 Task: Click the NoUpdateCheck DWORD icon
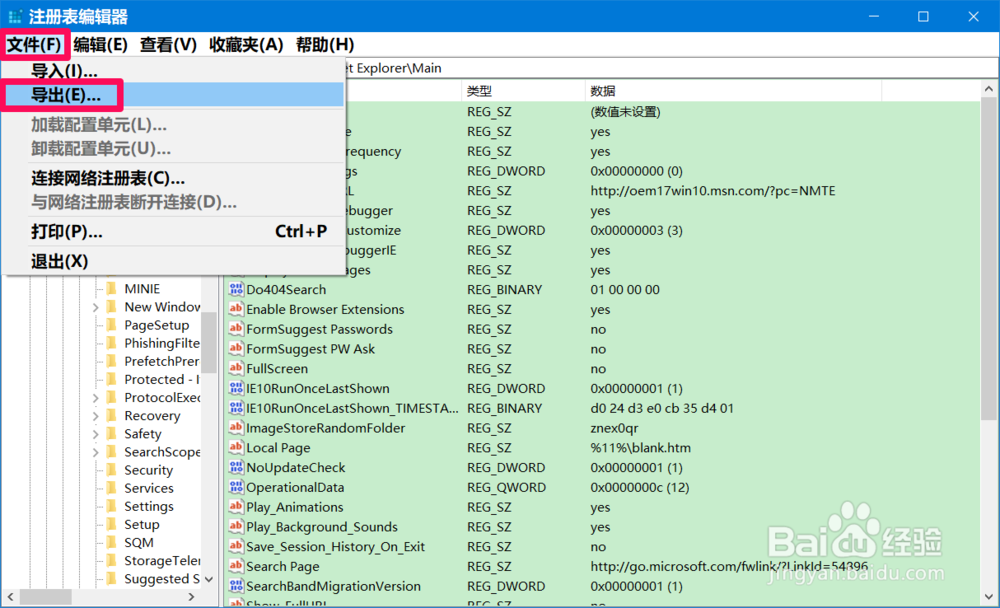pos(236,467)
